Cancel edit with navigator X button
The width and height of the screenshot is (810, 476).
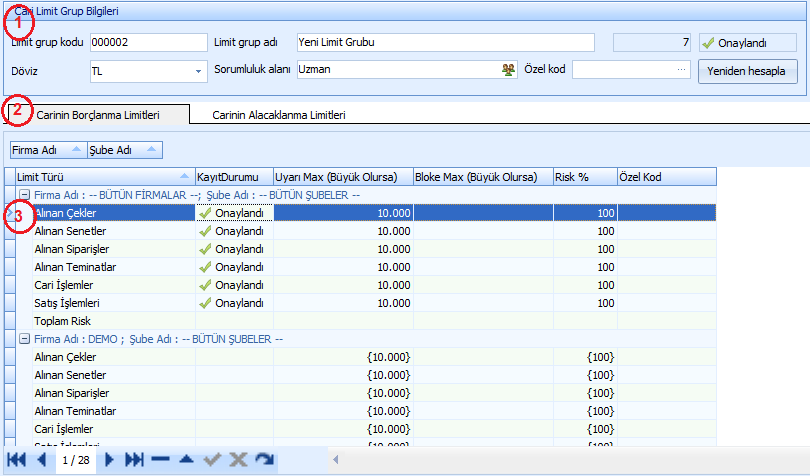[238, 459]
